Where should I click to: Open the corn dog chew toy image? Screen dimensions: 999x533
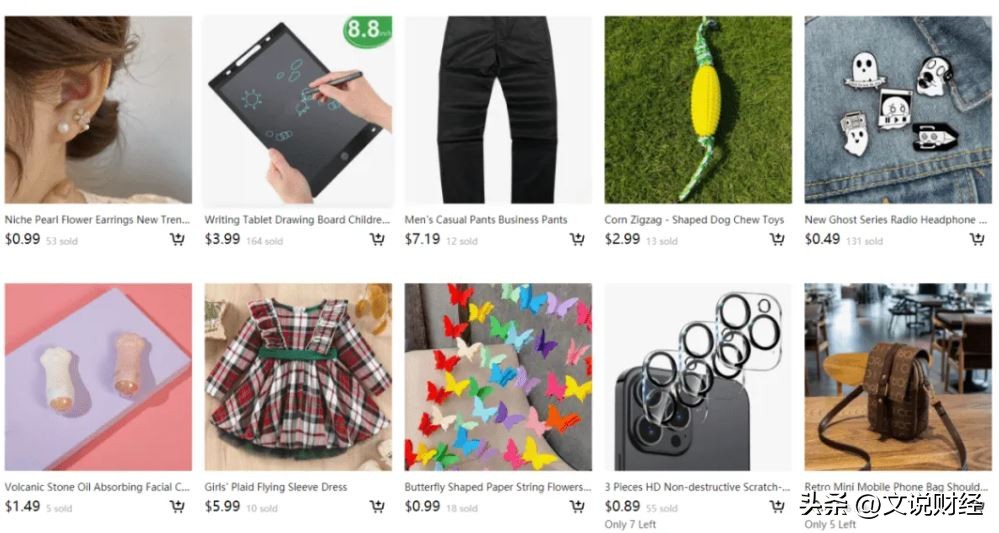tap(698, 110)
